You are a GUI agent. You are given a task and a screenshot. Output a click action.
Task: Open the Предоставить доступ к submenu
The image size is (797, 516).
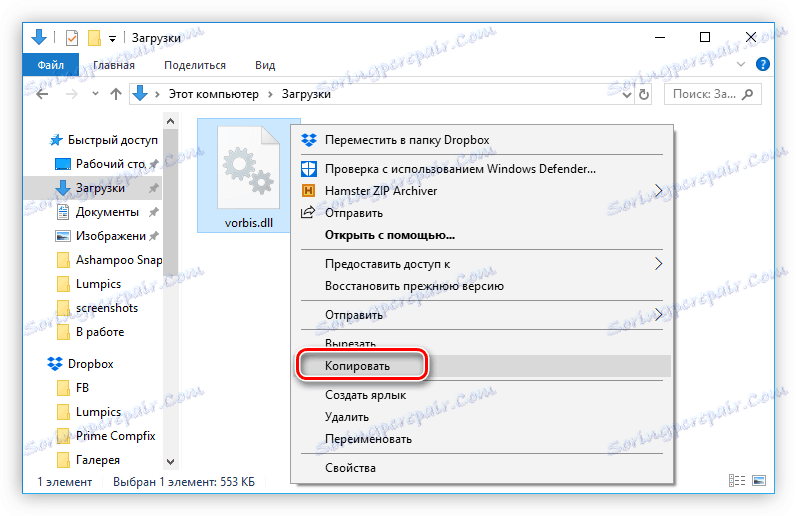click(482, 264)
